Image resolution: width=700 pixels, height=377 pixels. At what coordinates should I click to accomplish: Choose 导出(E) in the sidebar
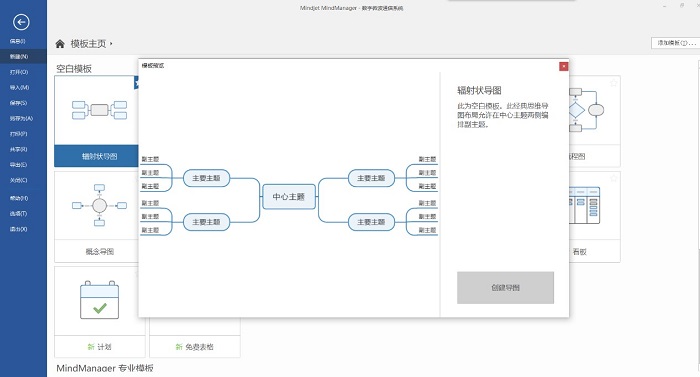click(x=18, y=165)
